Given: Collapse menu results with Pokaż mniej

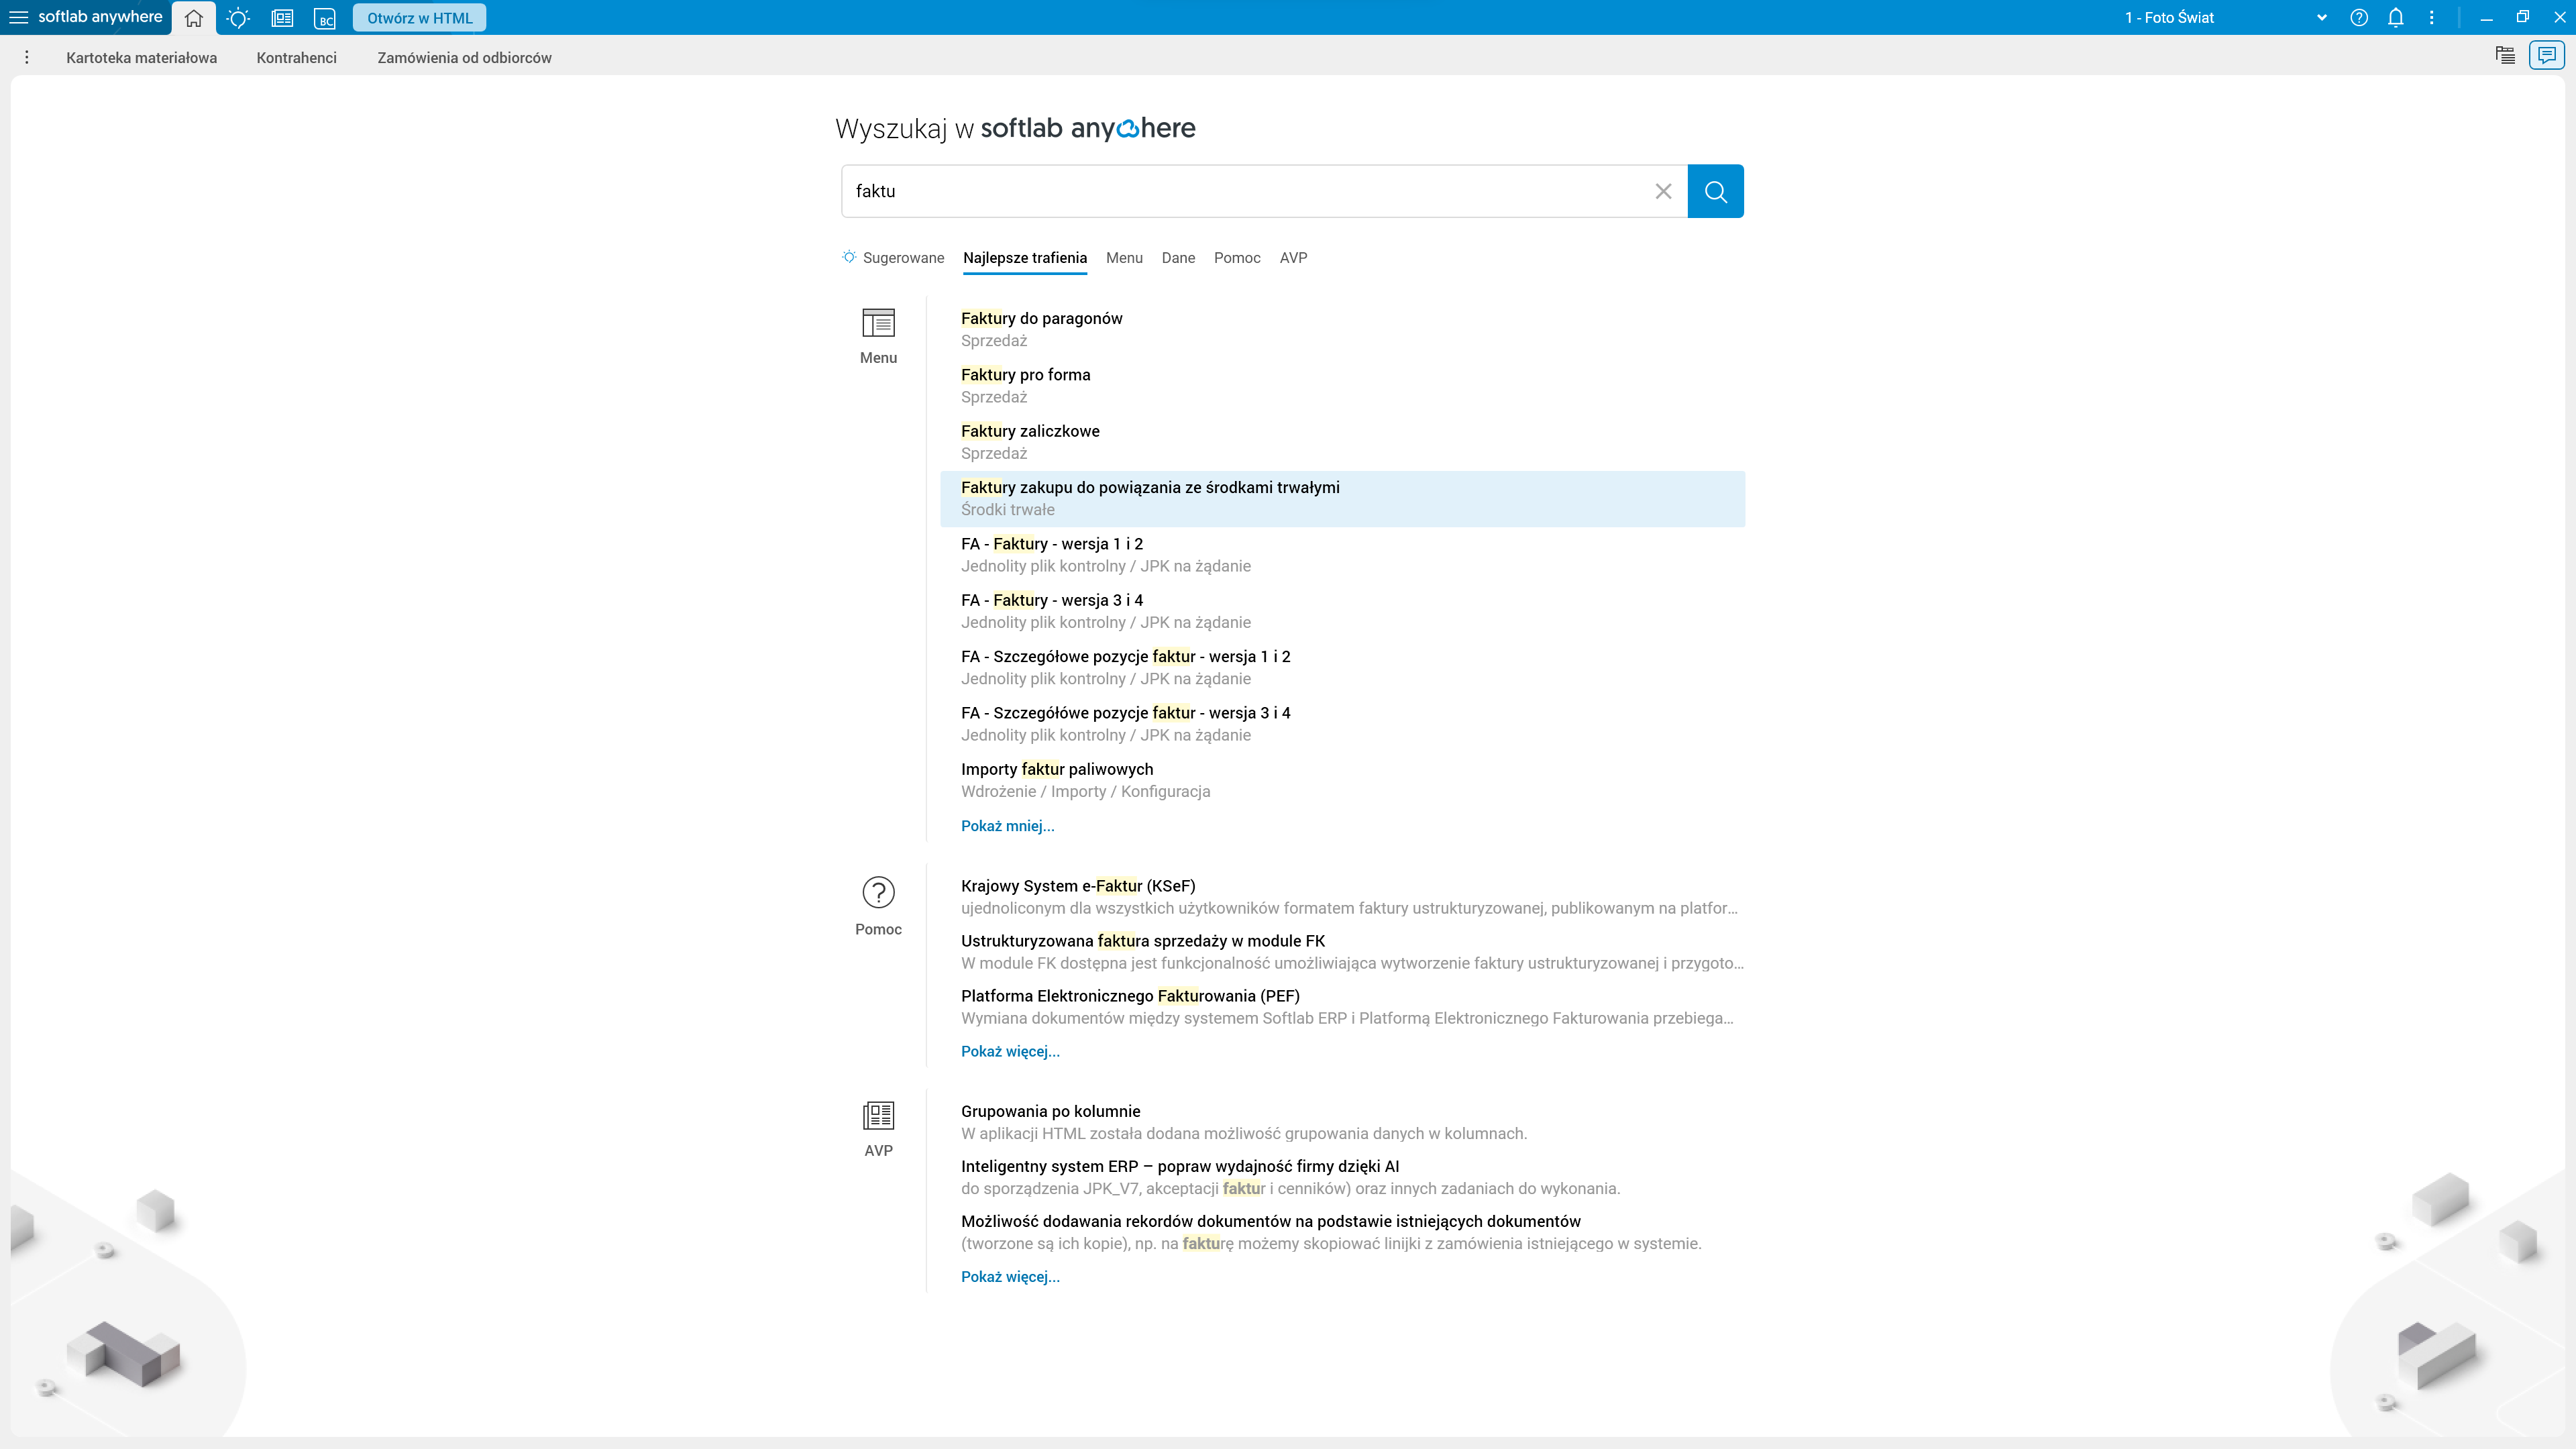Looking at the screenshot, I should click(1007, 826).
